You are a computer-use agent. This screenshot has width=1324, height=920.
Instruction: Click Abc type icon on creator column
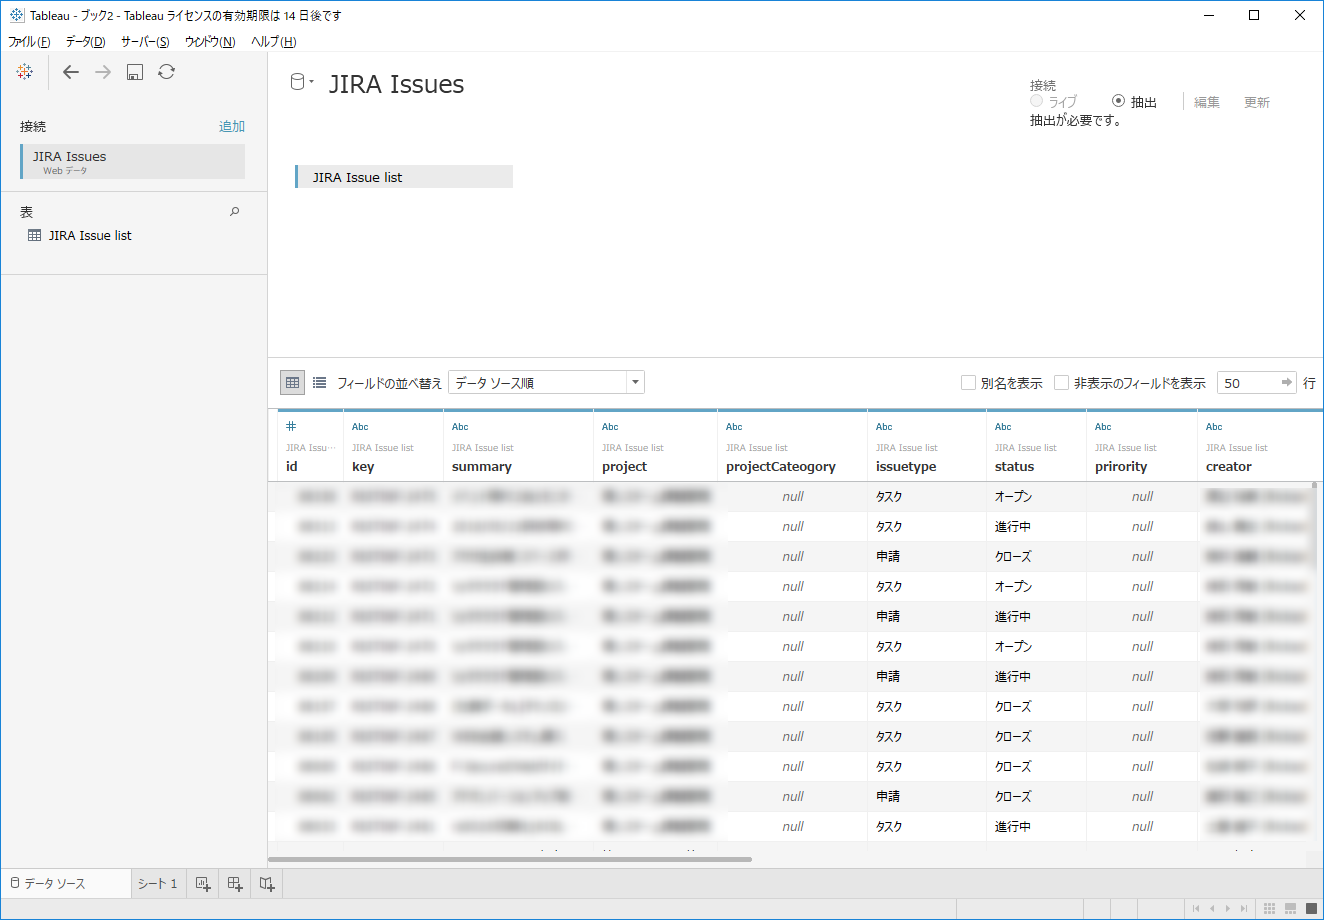coord(1214,427)
